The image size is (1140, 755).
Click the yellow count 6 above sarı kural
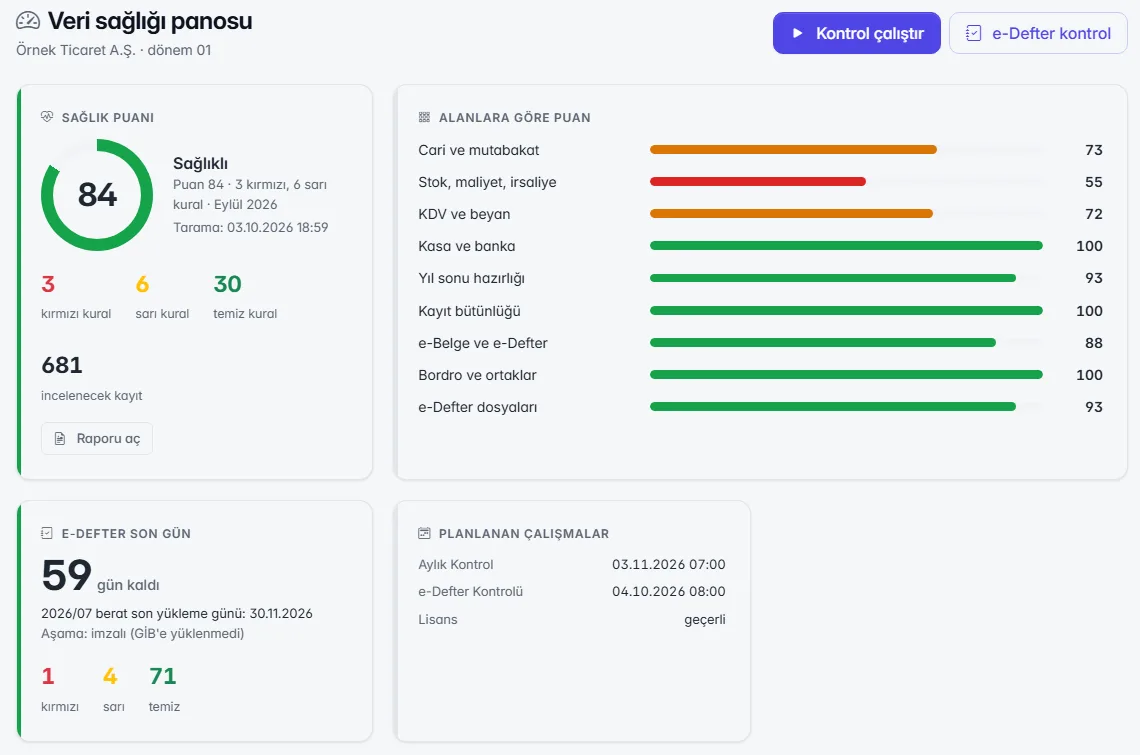142,284
